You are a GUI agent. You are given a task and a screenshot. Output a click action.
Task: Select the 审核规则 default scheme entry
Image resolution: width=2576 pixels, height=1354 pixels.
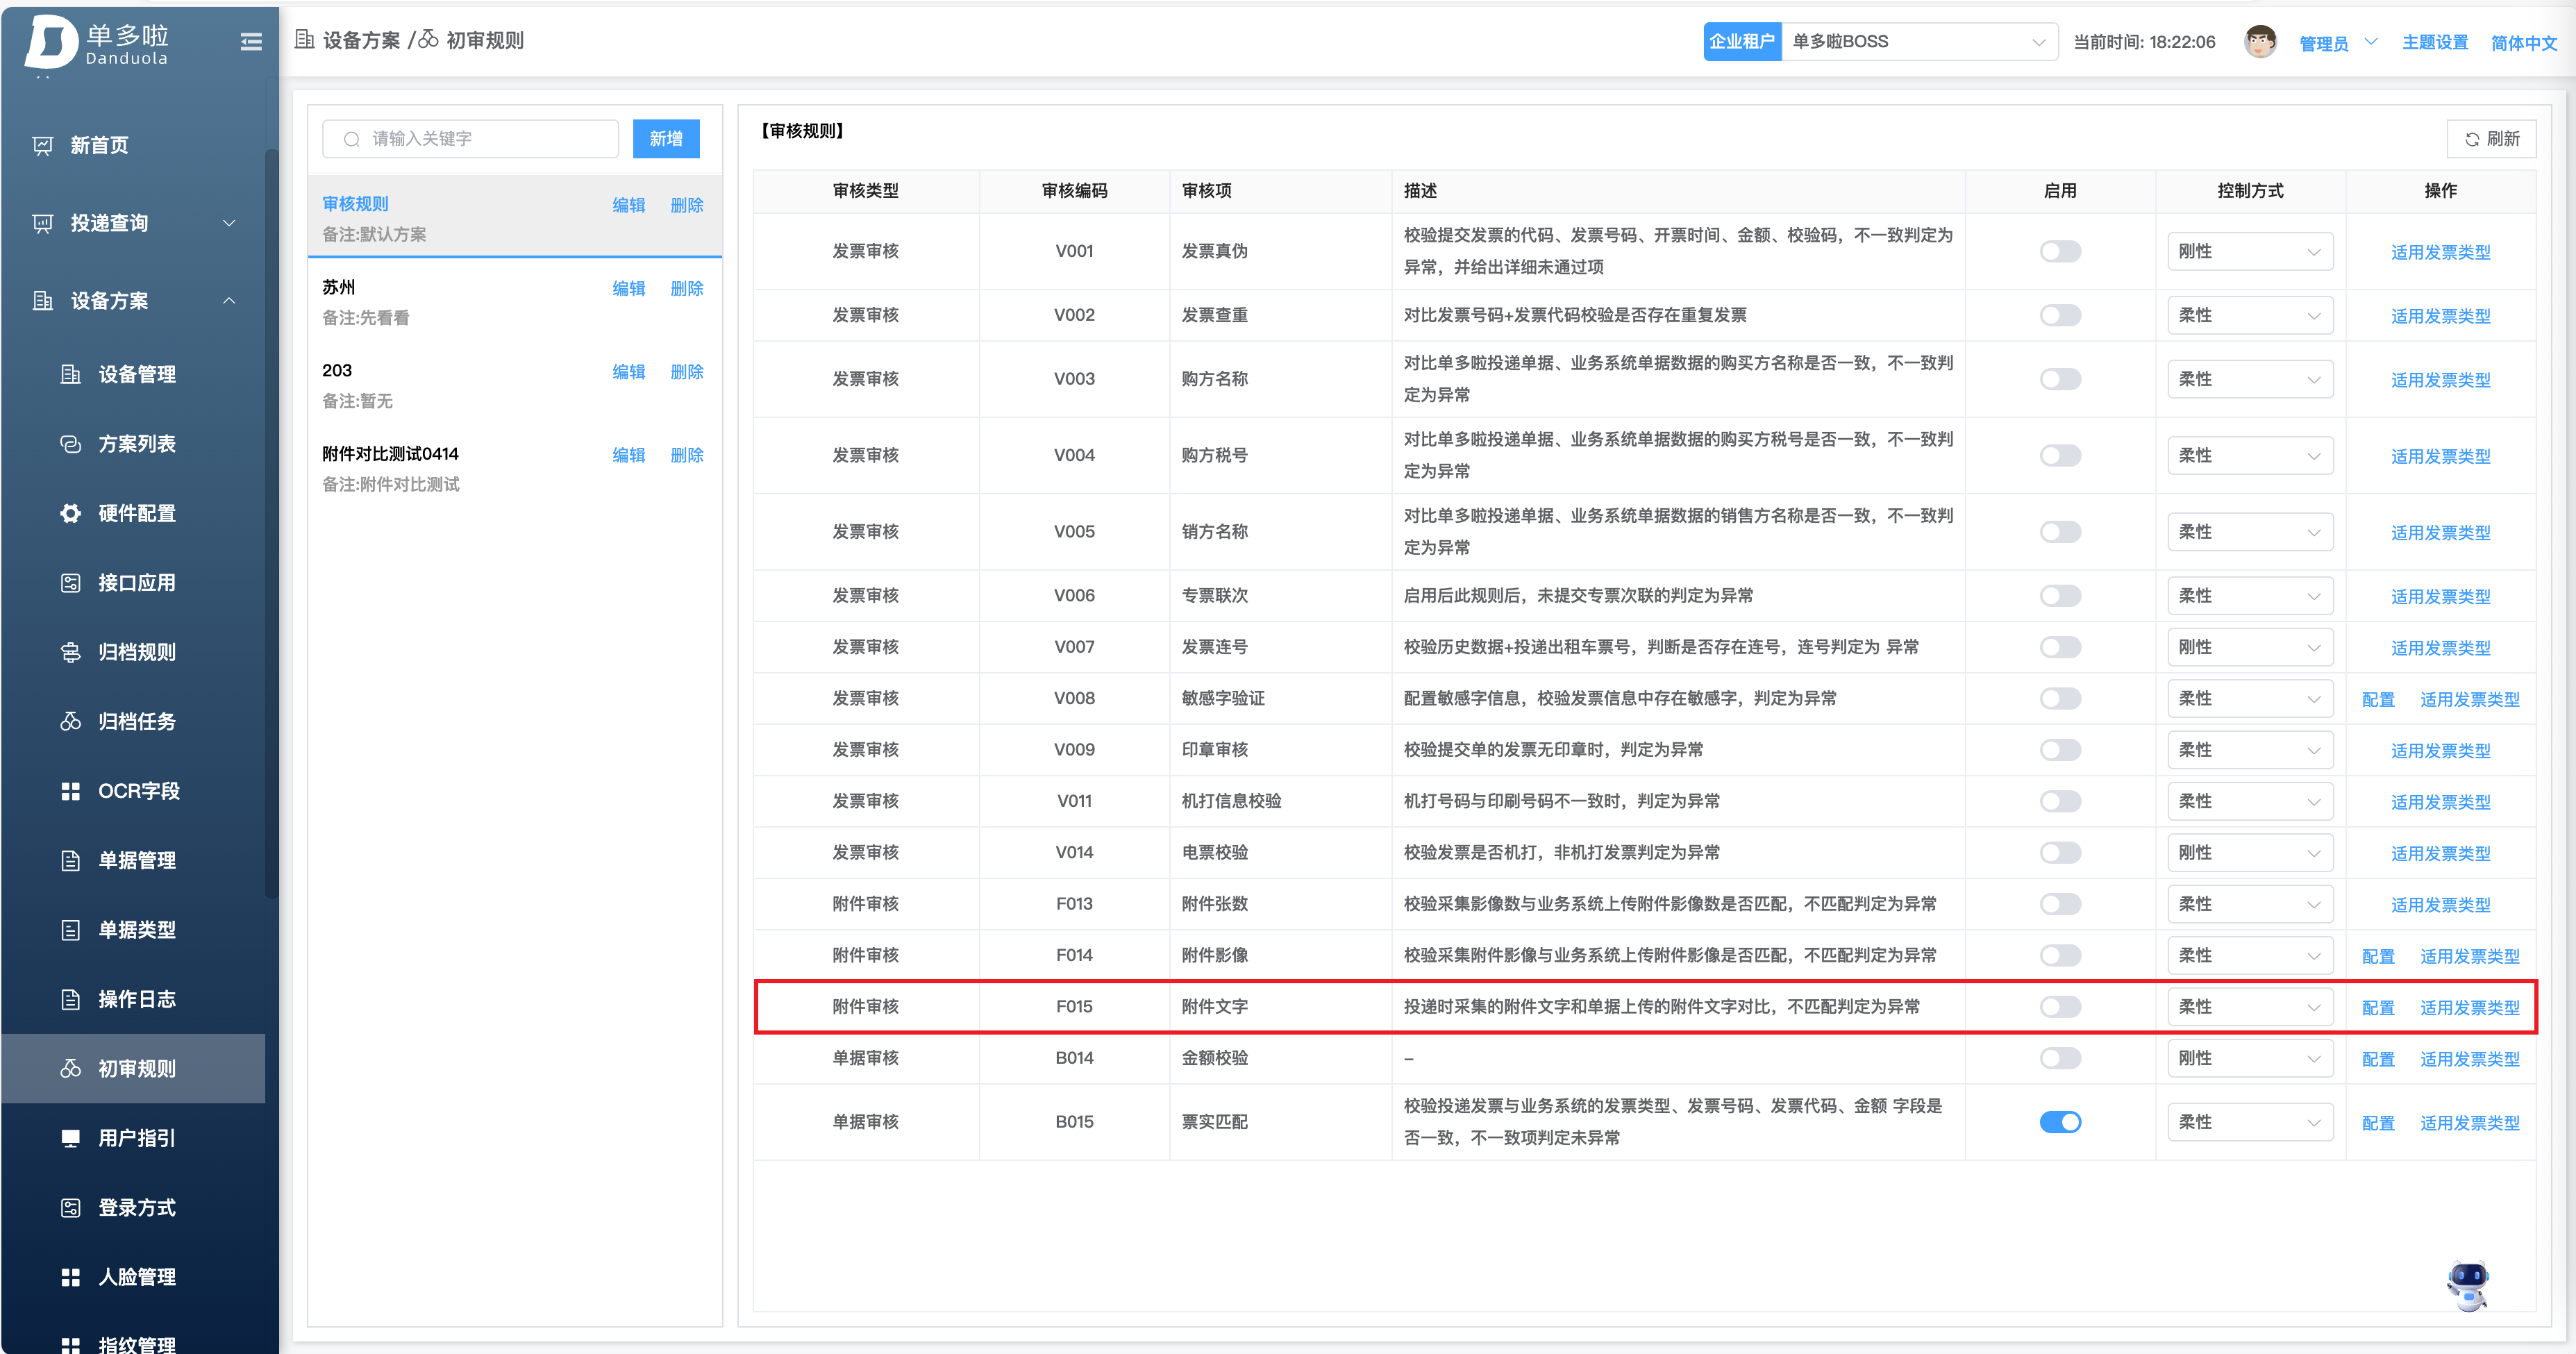point(515,218)
